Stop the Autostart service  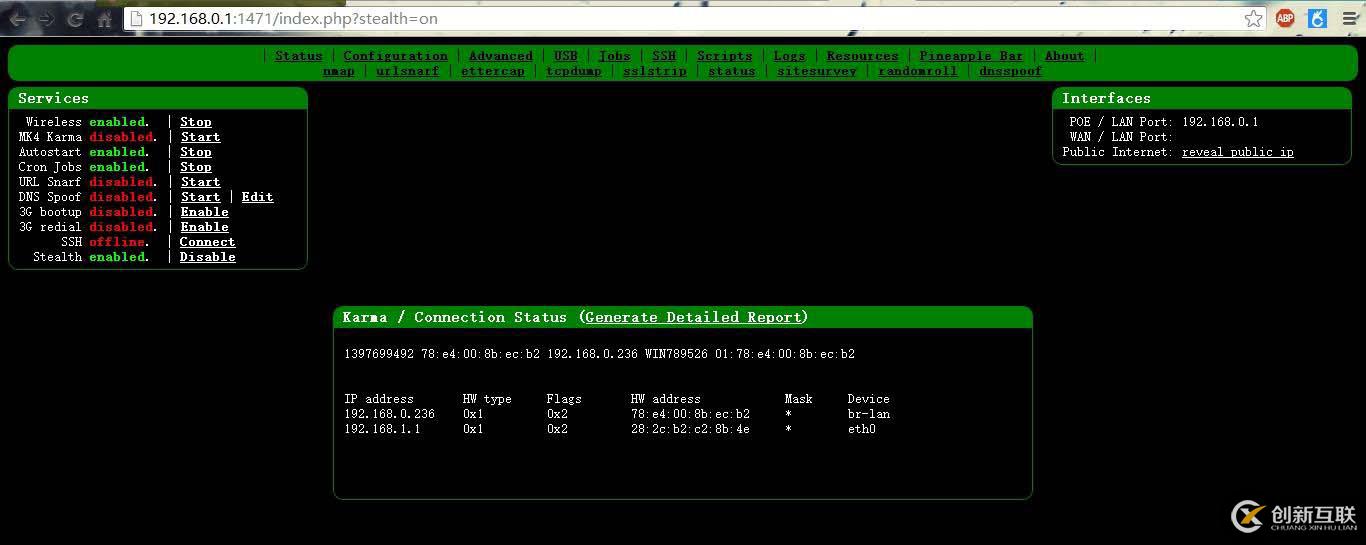pyautogui.click(x=196, y=152)
